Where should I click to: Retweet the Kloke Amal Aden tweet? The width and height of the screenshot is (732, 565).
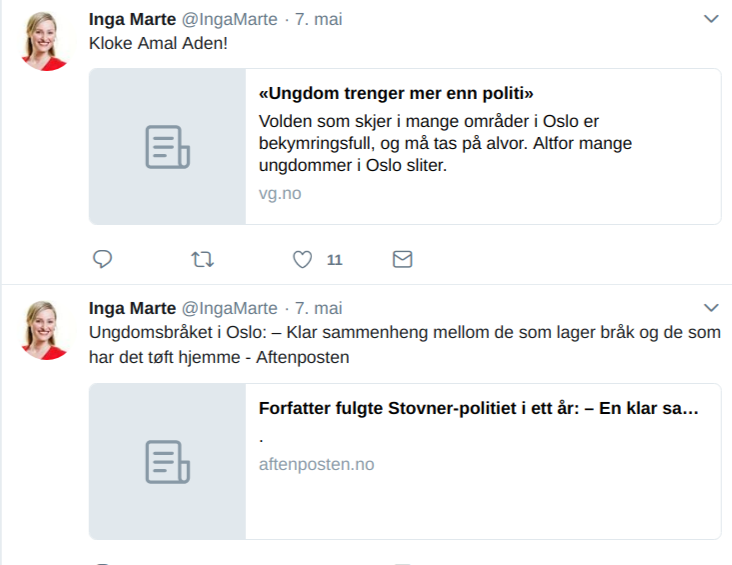(202, 260)
